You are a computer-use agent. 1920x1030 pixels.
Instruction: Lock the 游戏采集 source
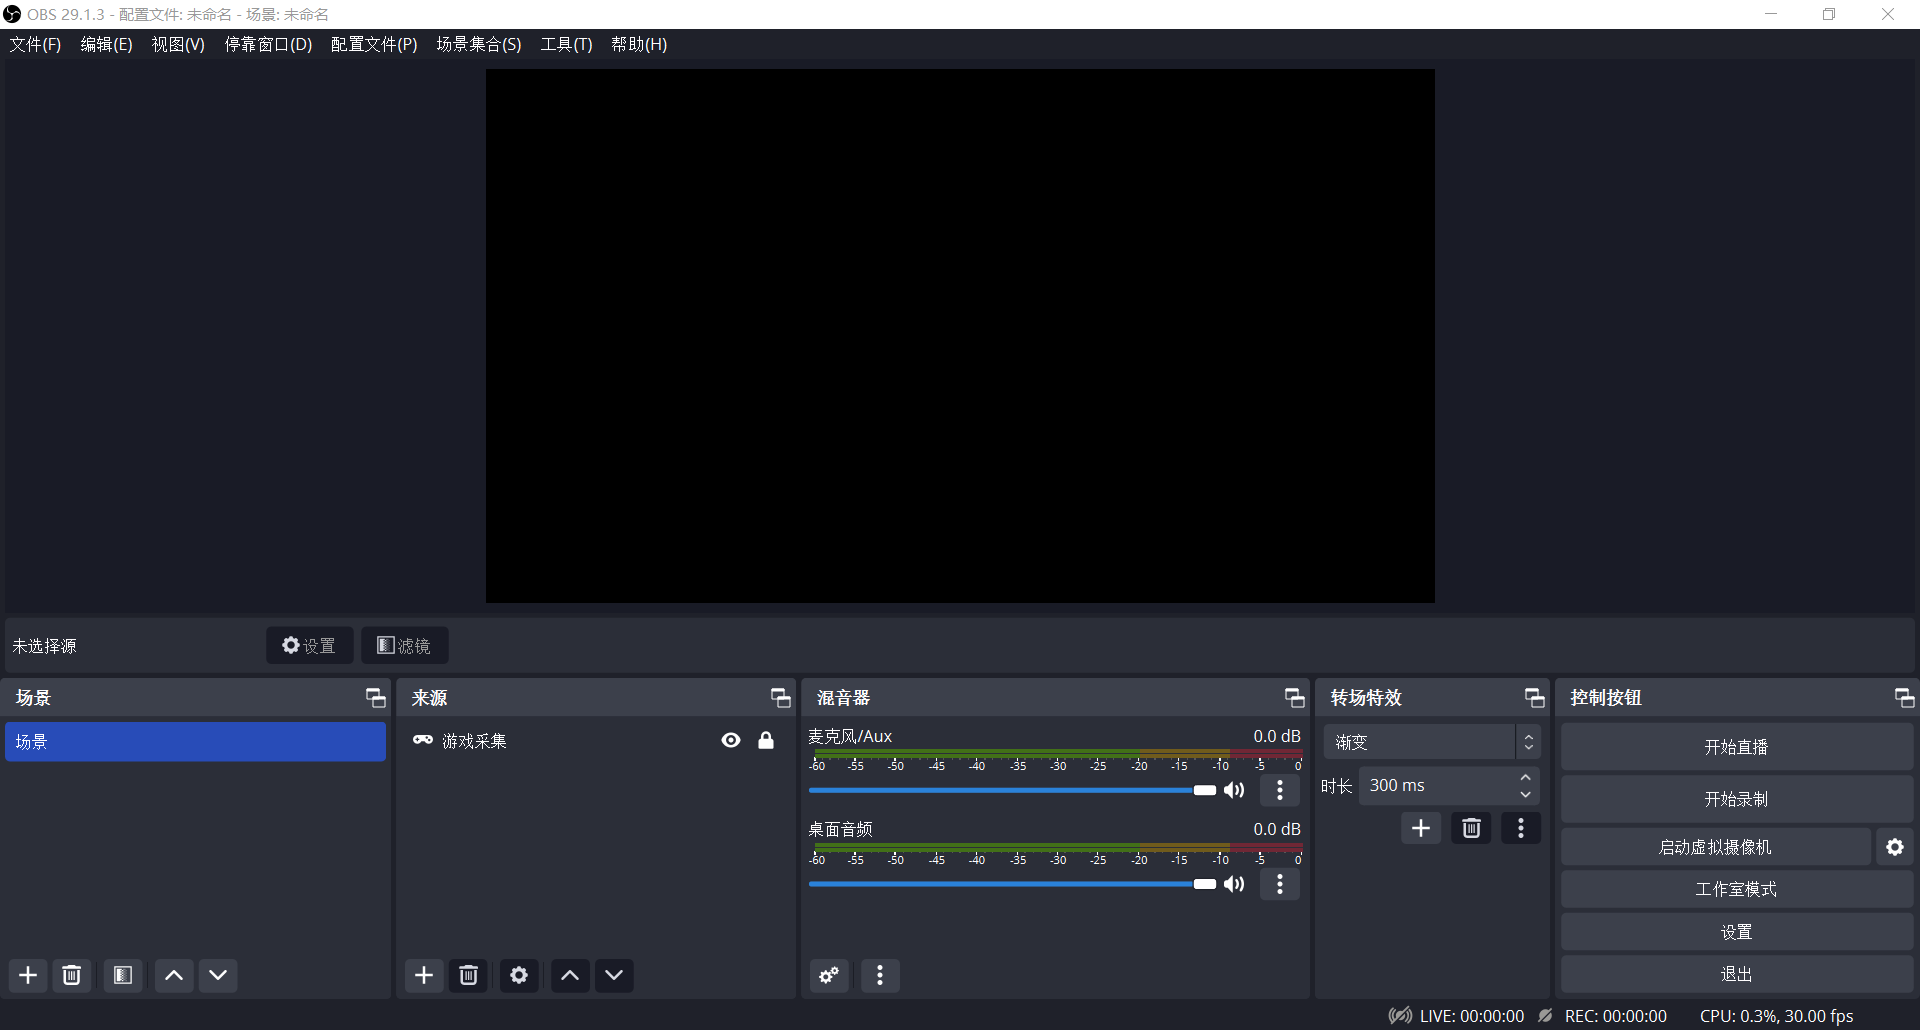click(766, 740)
